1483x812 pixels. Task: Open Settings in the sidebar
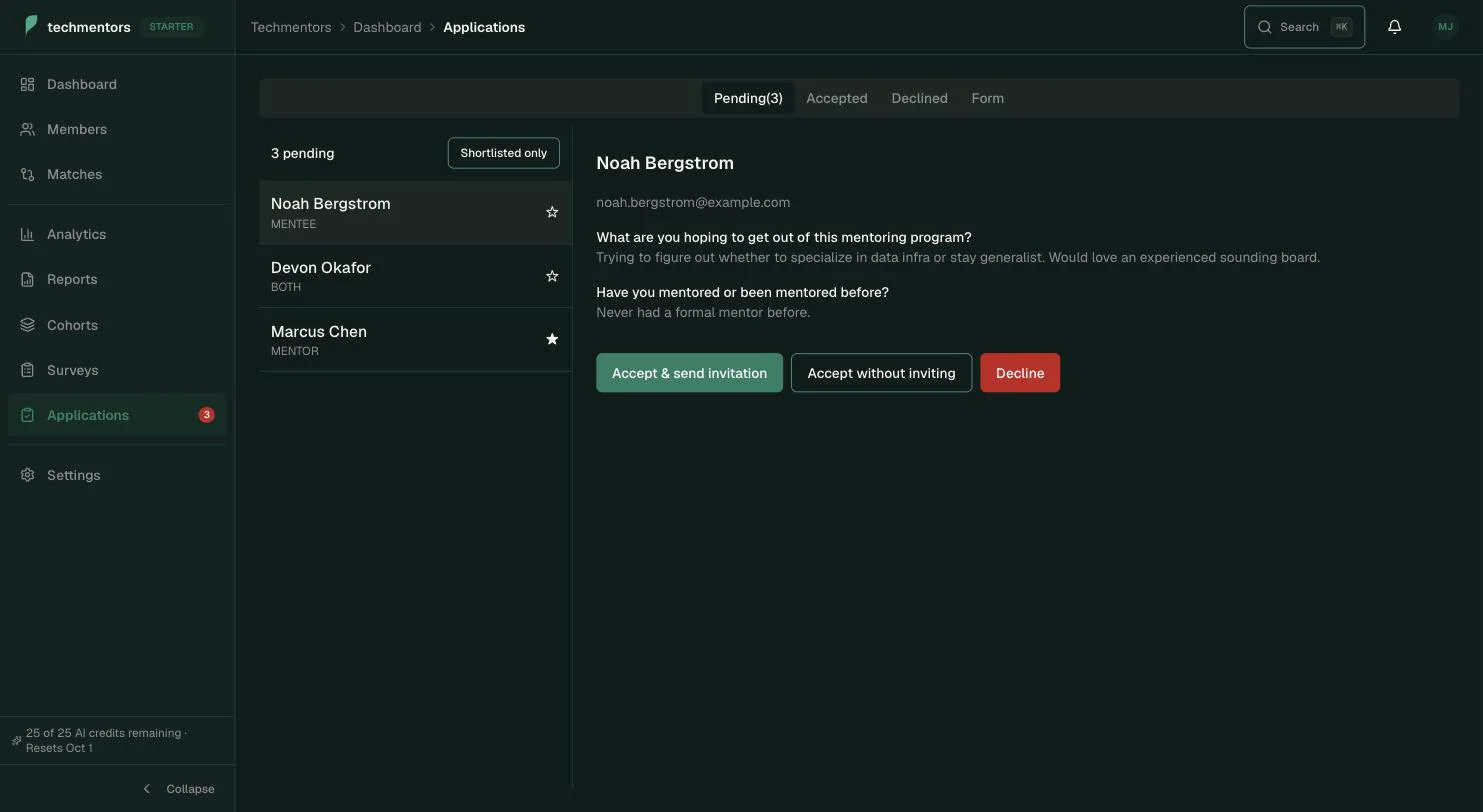117,475
